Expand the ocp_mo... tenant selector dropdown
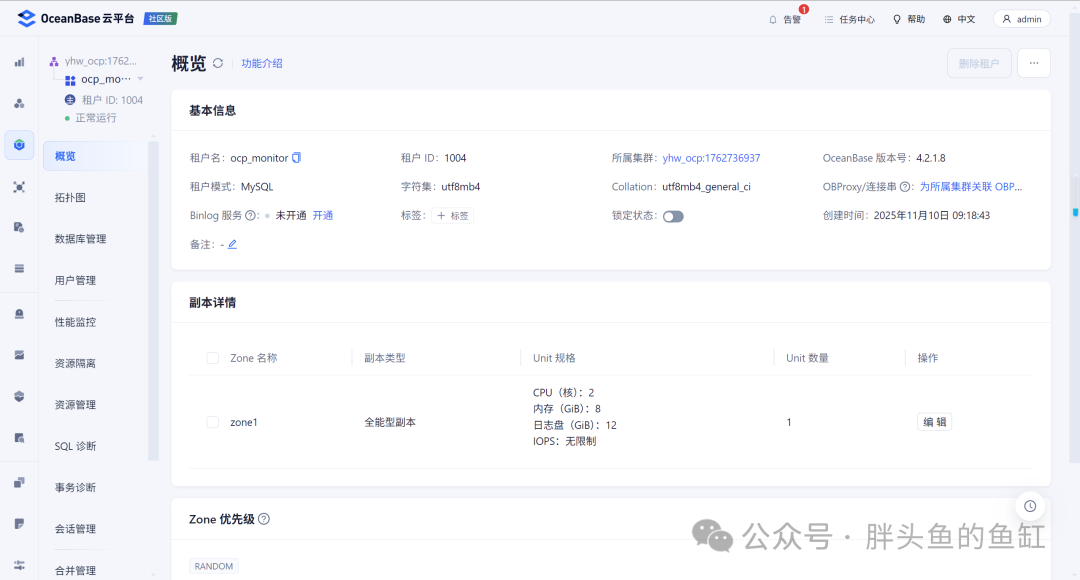 [x=141, y=79]
